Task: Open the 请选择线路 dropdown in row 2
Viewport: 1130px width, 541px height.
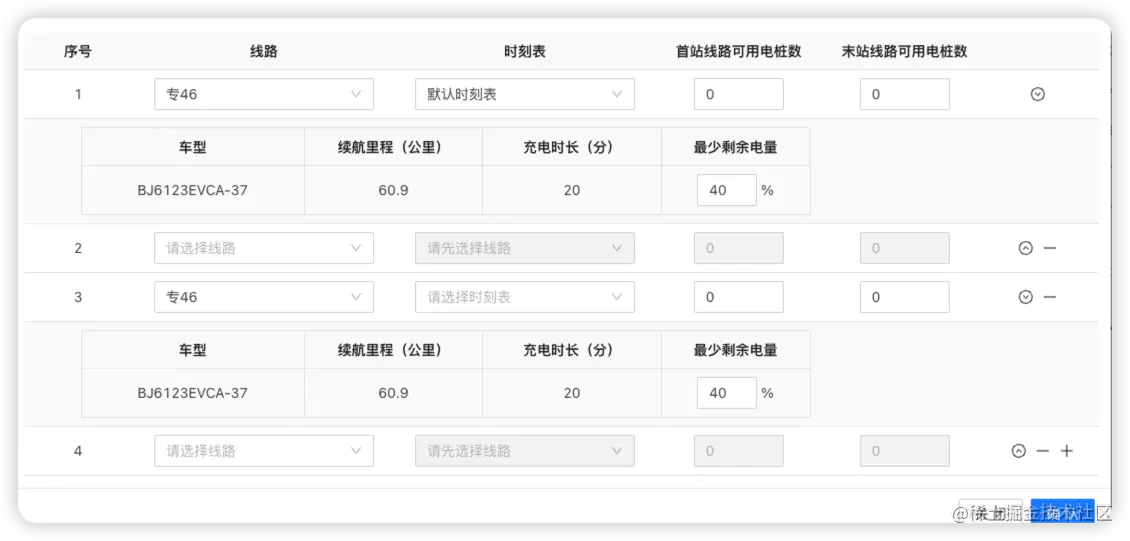Action: pos(264,248)
